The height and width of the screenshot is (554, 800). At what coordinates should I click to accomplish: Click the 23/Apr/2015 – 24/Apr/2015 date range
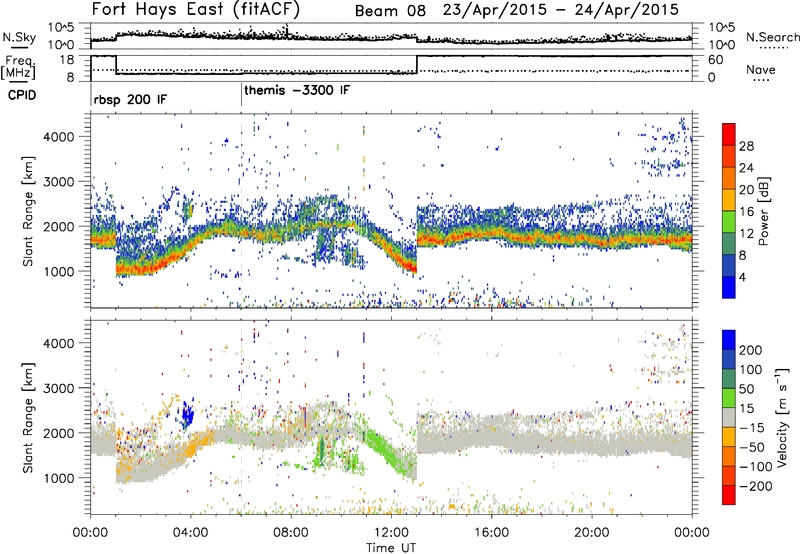[x=561, y=10]
